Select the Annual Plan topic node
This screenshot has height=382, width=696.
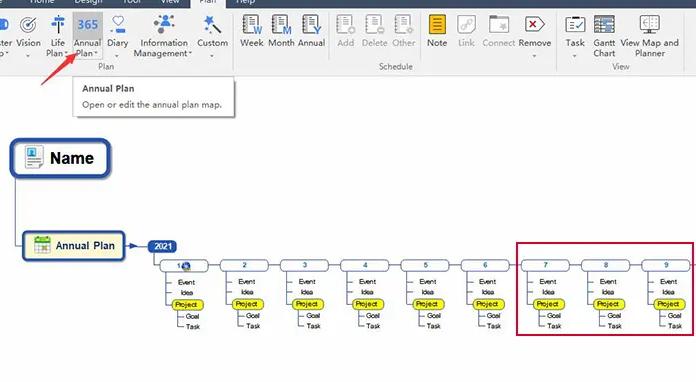pos(74,246)
